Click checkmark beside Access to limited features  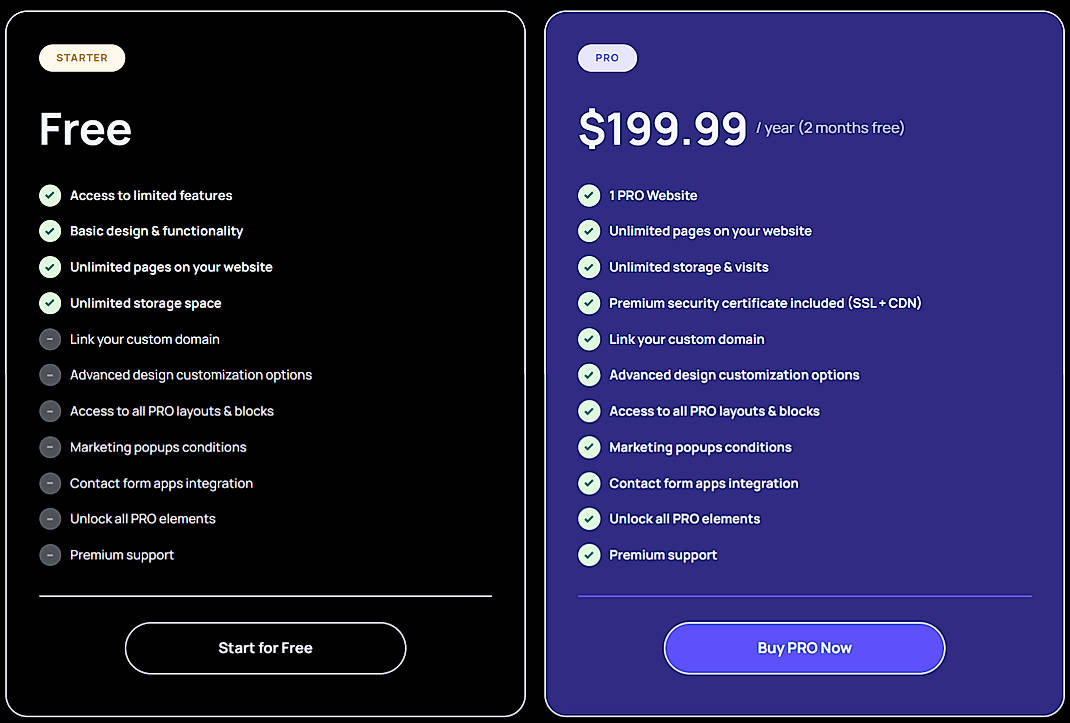[x=50, y=195]
